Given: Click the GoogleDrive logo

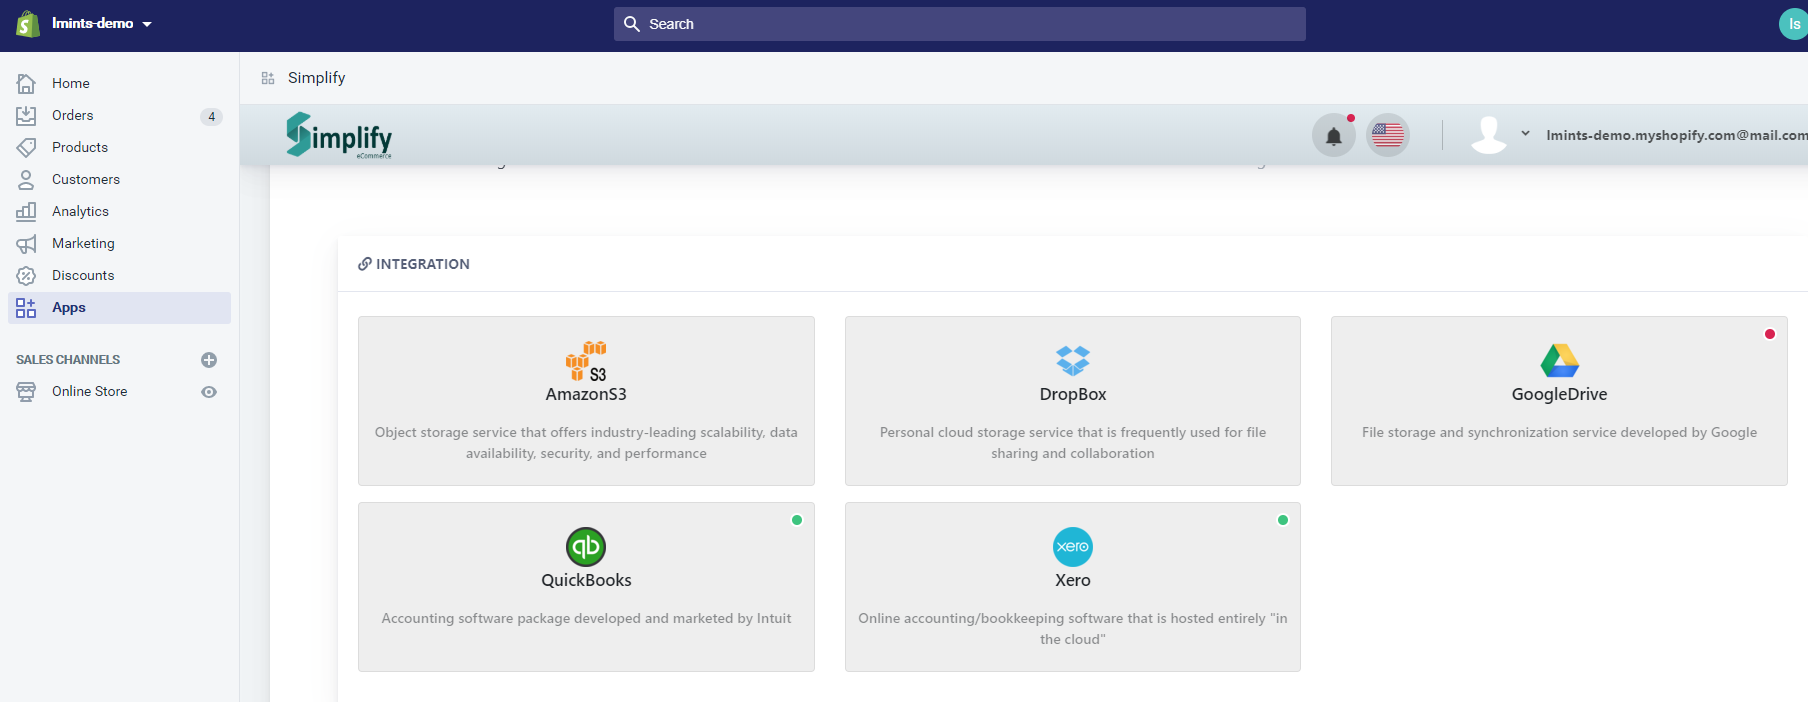Looking at the screenshot, I should [x=1559, y=360].
